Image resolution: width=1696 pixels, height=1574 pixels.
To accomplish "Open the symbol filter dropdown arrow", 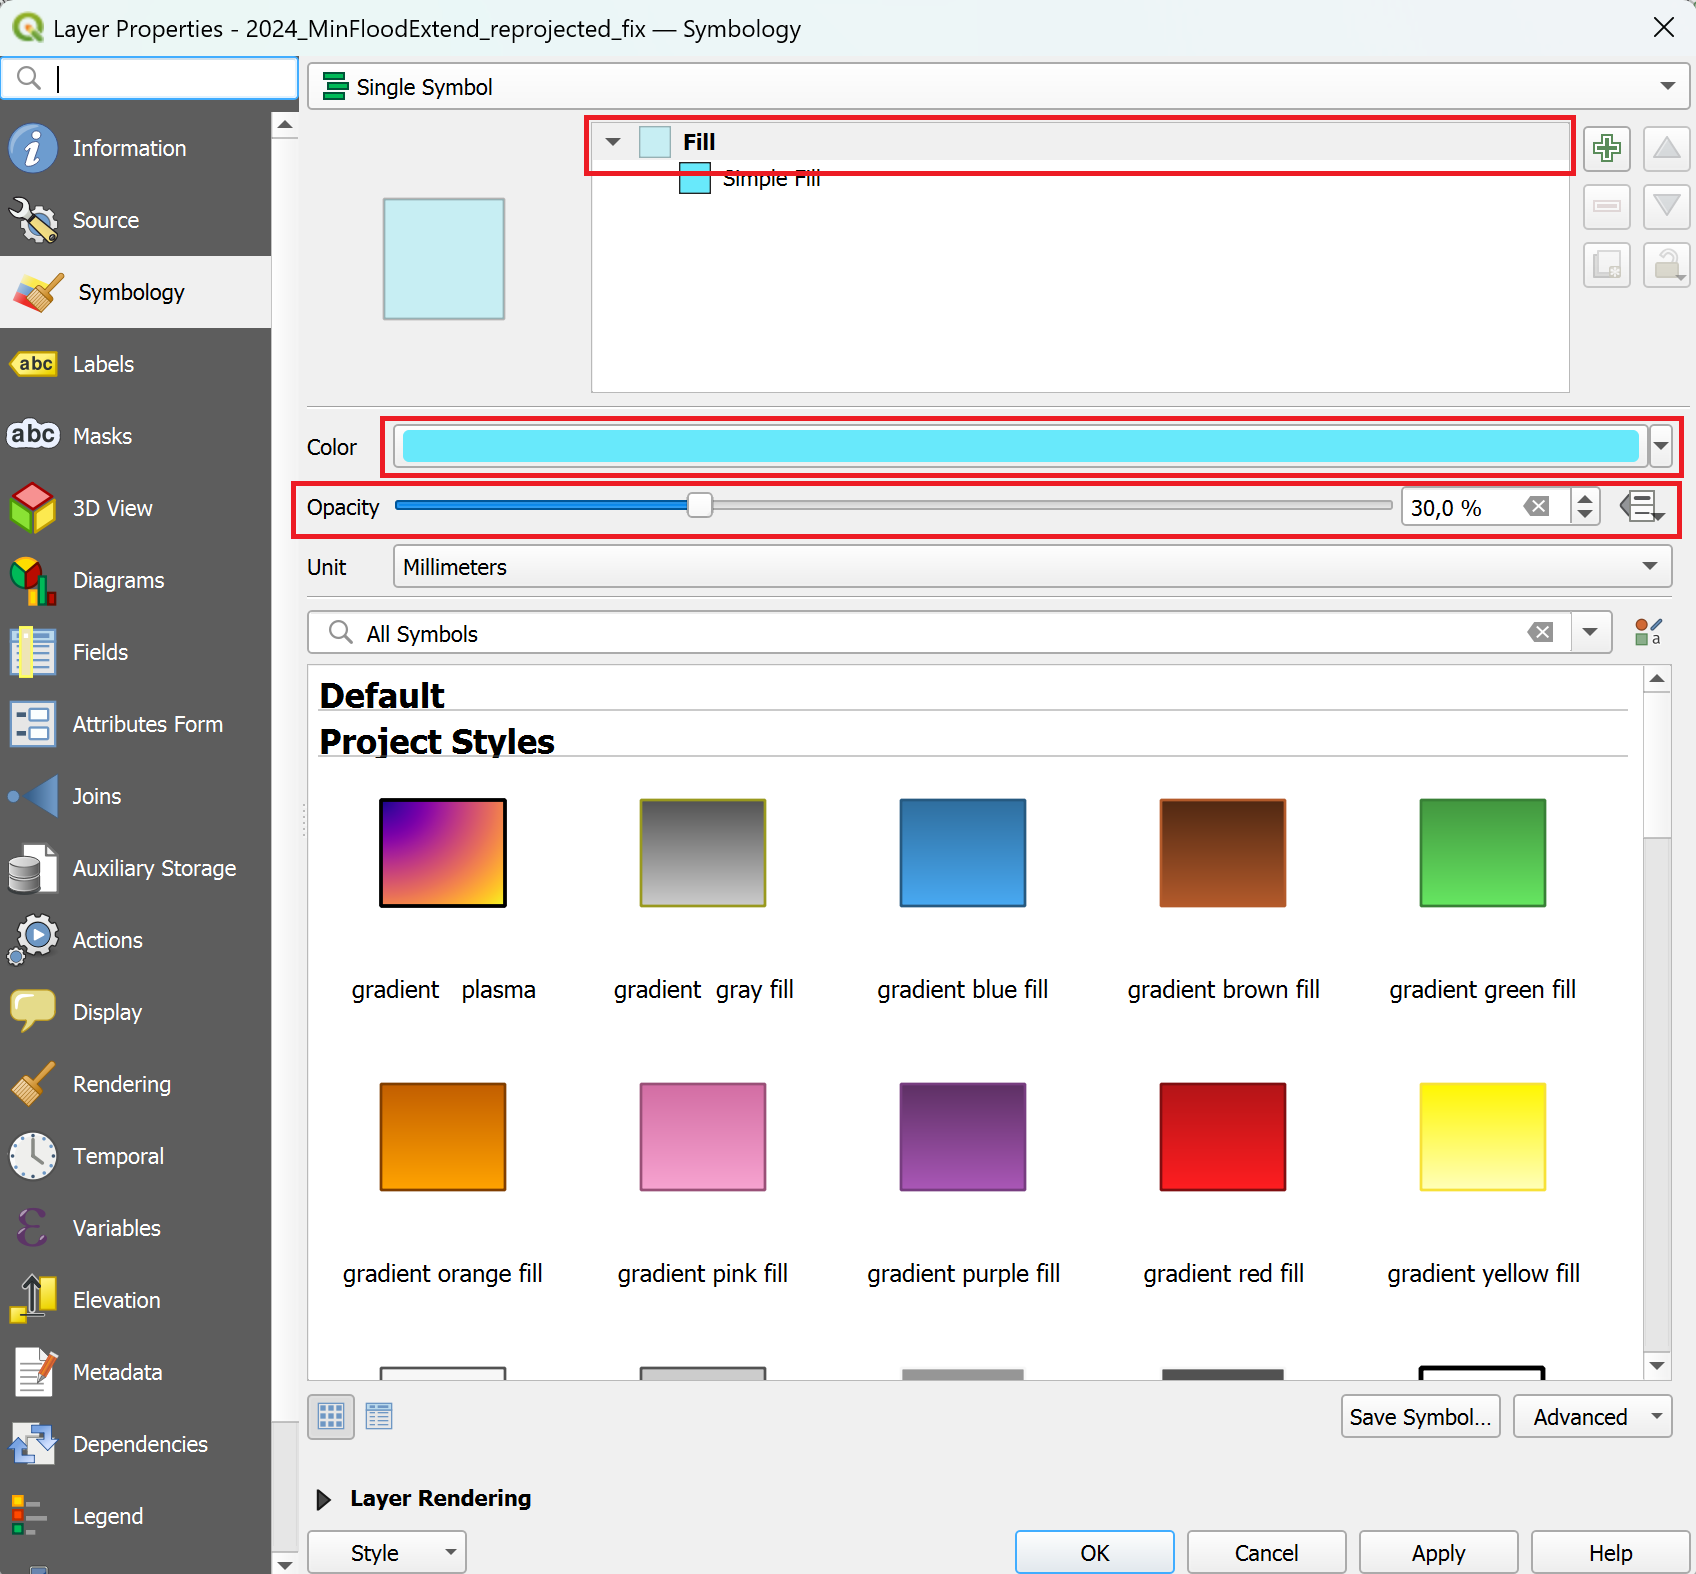I will click(x=1590, y=632).
